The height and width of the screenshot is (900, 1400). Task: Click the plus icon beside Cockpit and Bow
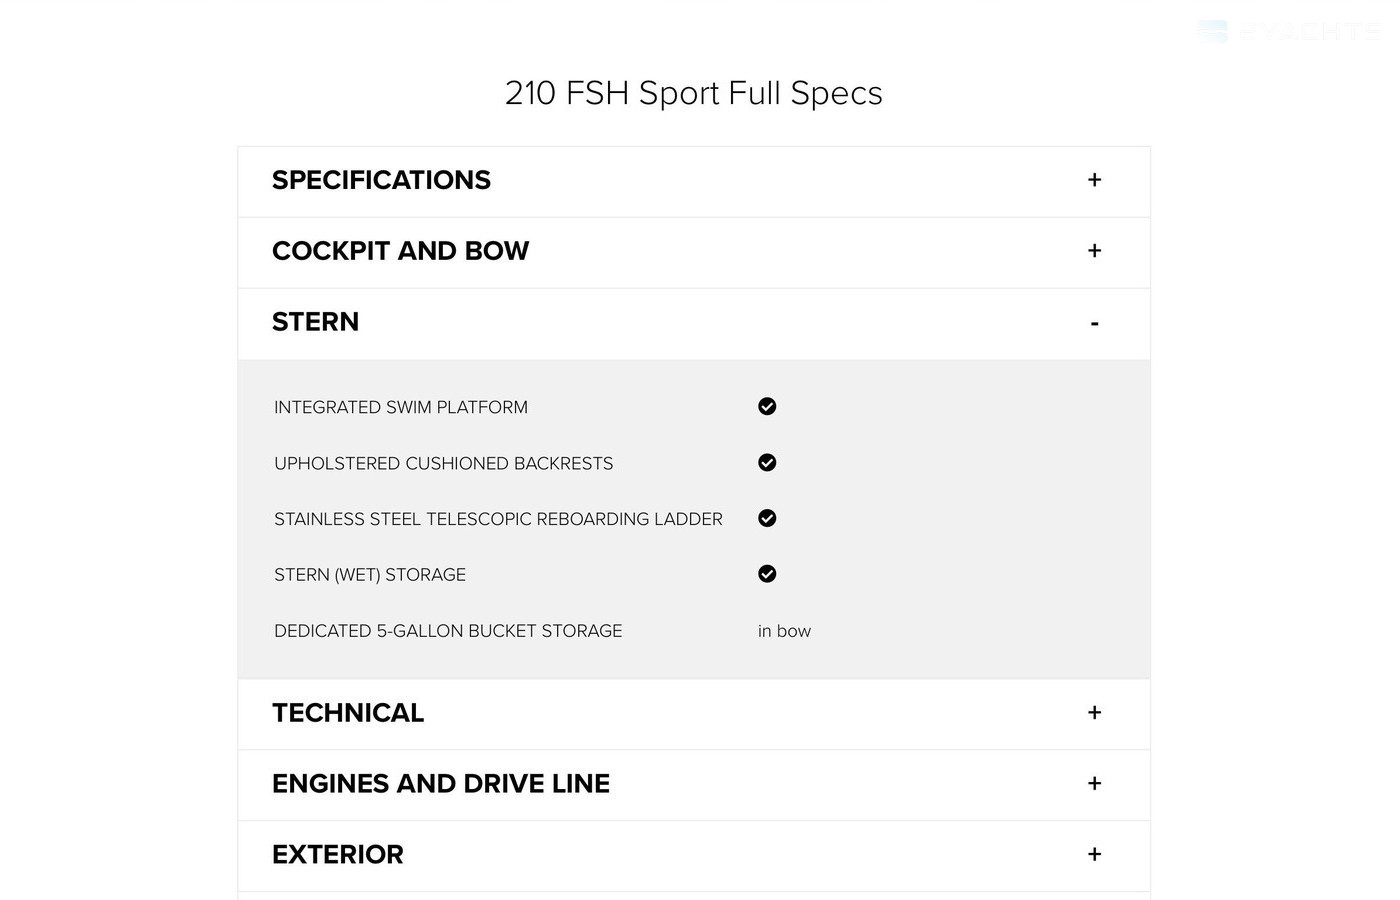1094,251
